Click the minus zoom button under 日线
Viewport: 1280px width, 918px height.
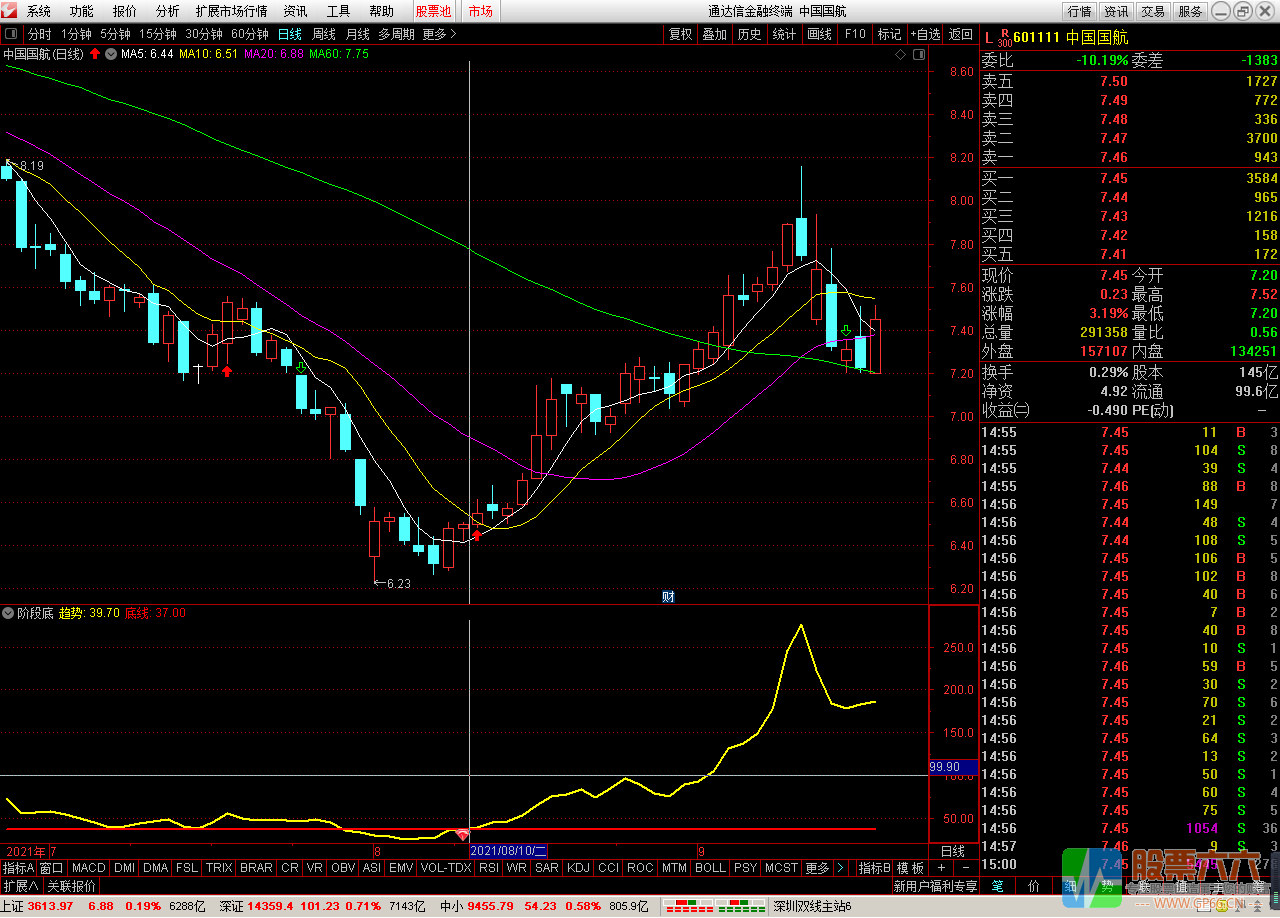(x=965, y=868)
